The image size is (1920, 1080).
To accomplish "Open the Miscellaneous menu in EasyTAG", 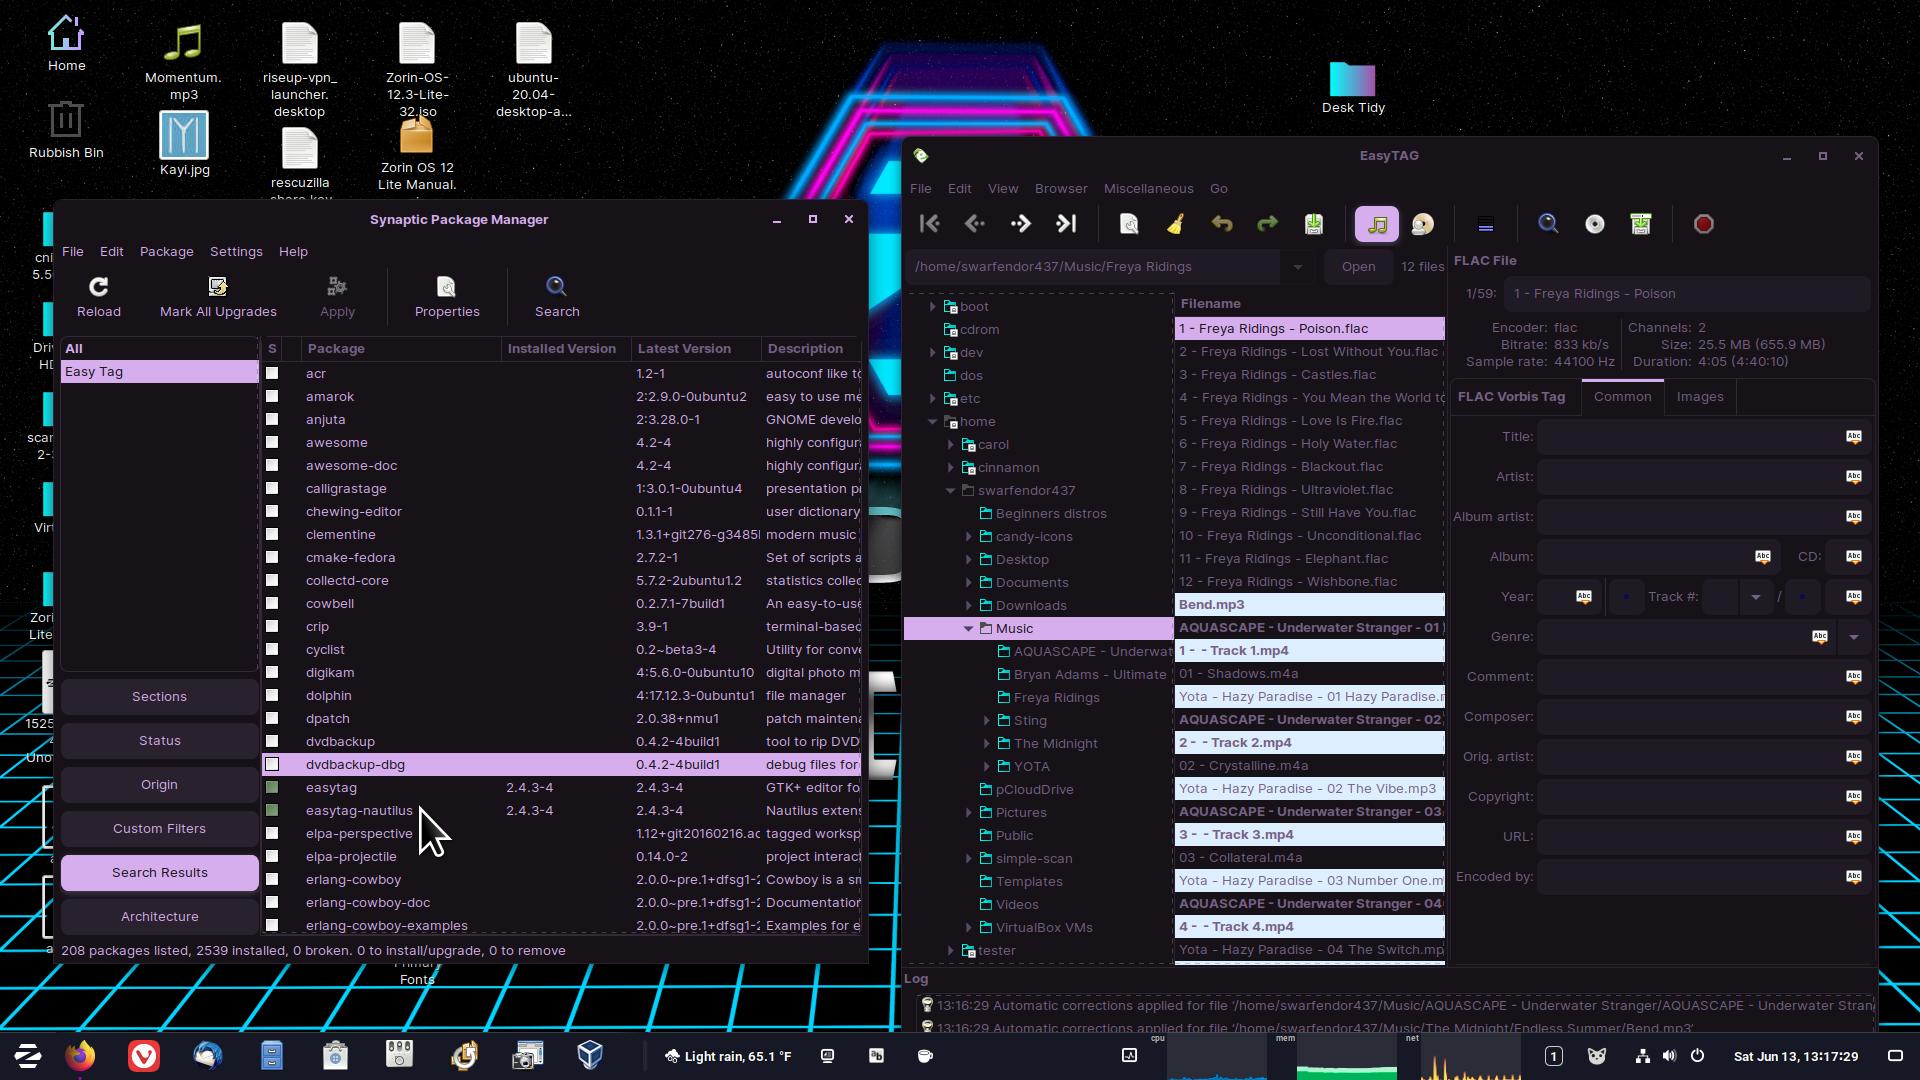I will (1147, 188).
